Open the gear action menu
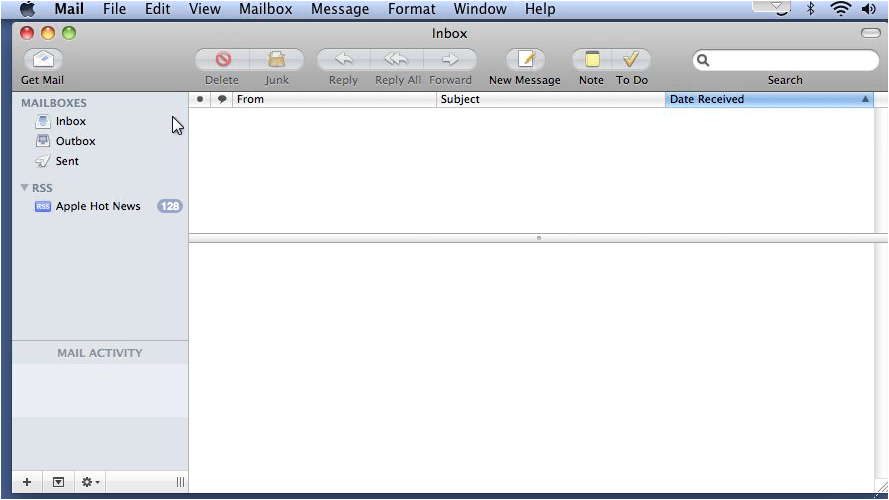Viewport: 889px width, 500px height. (x=90, y=482)
